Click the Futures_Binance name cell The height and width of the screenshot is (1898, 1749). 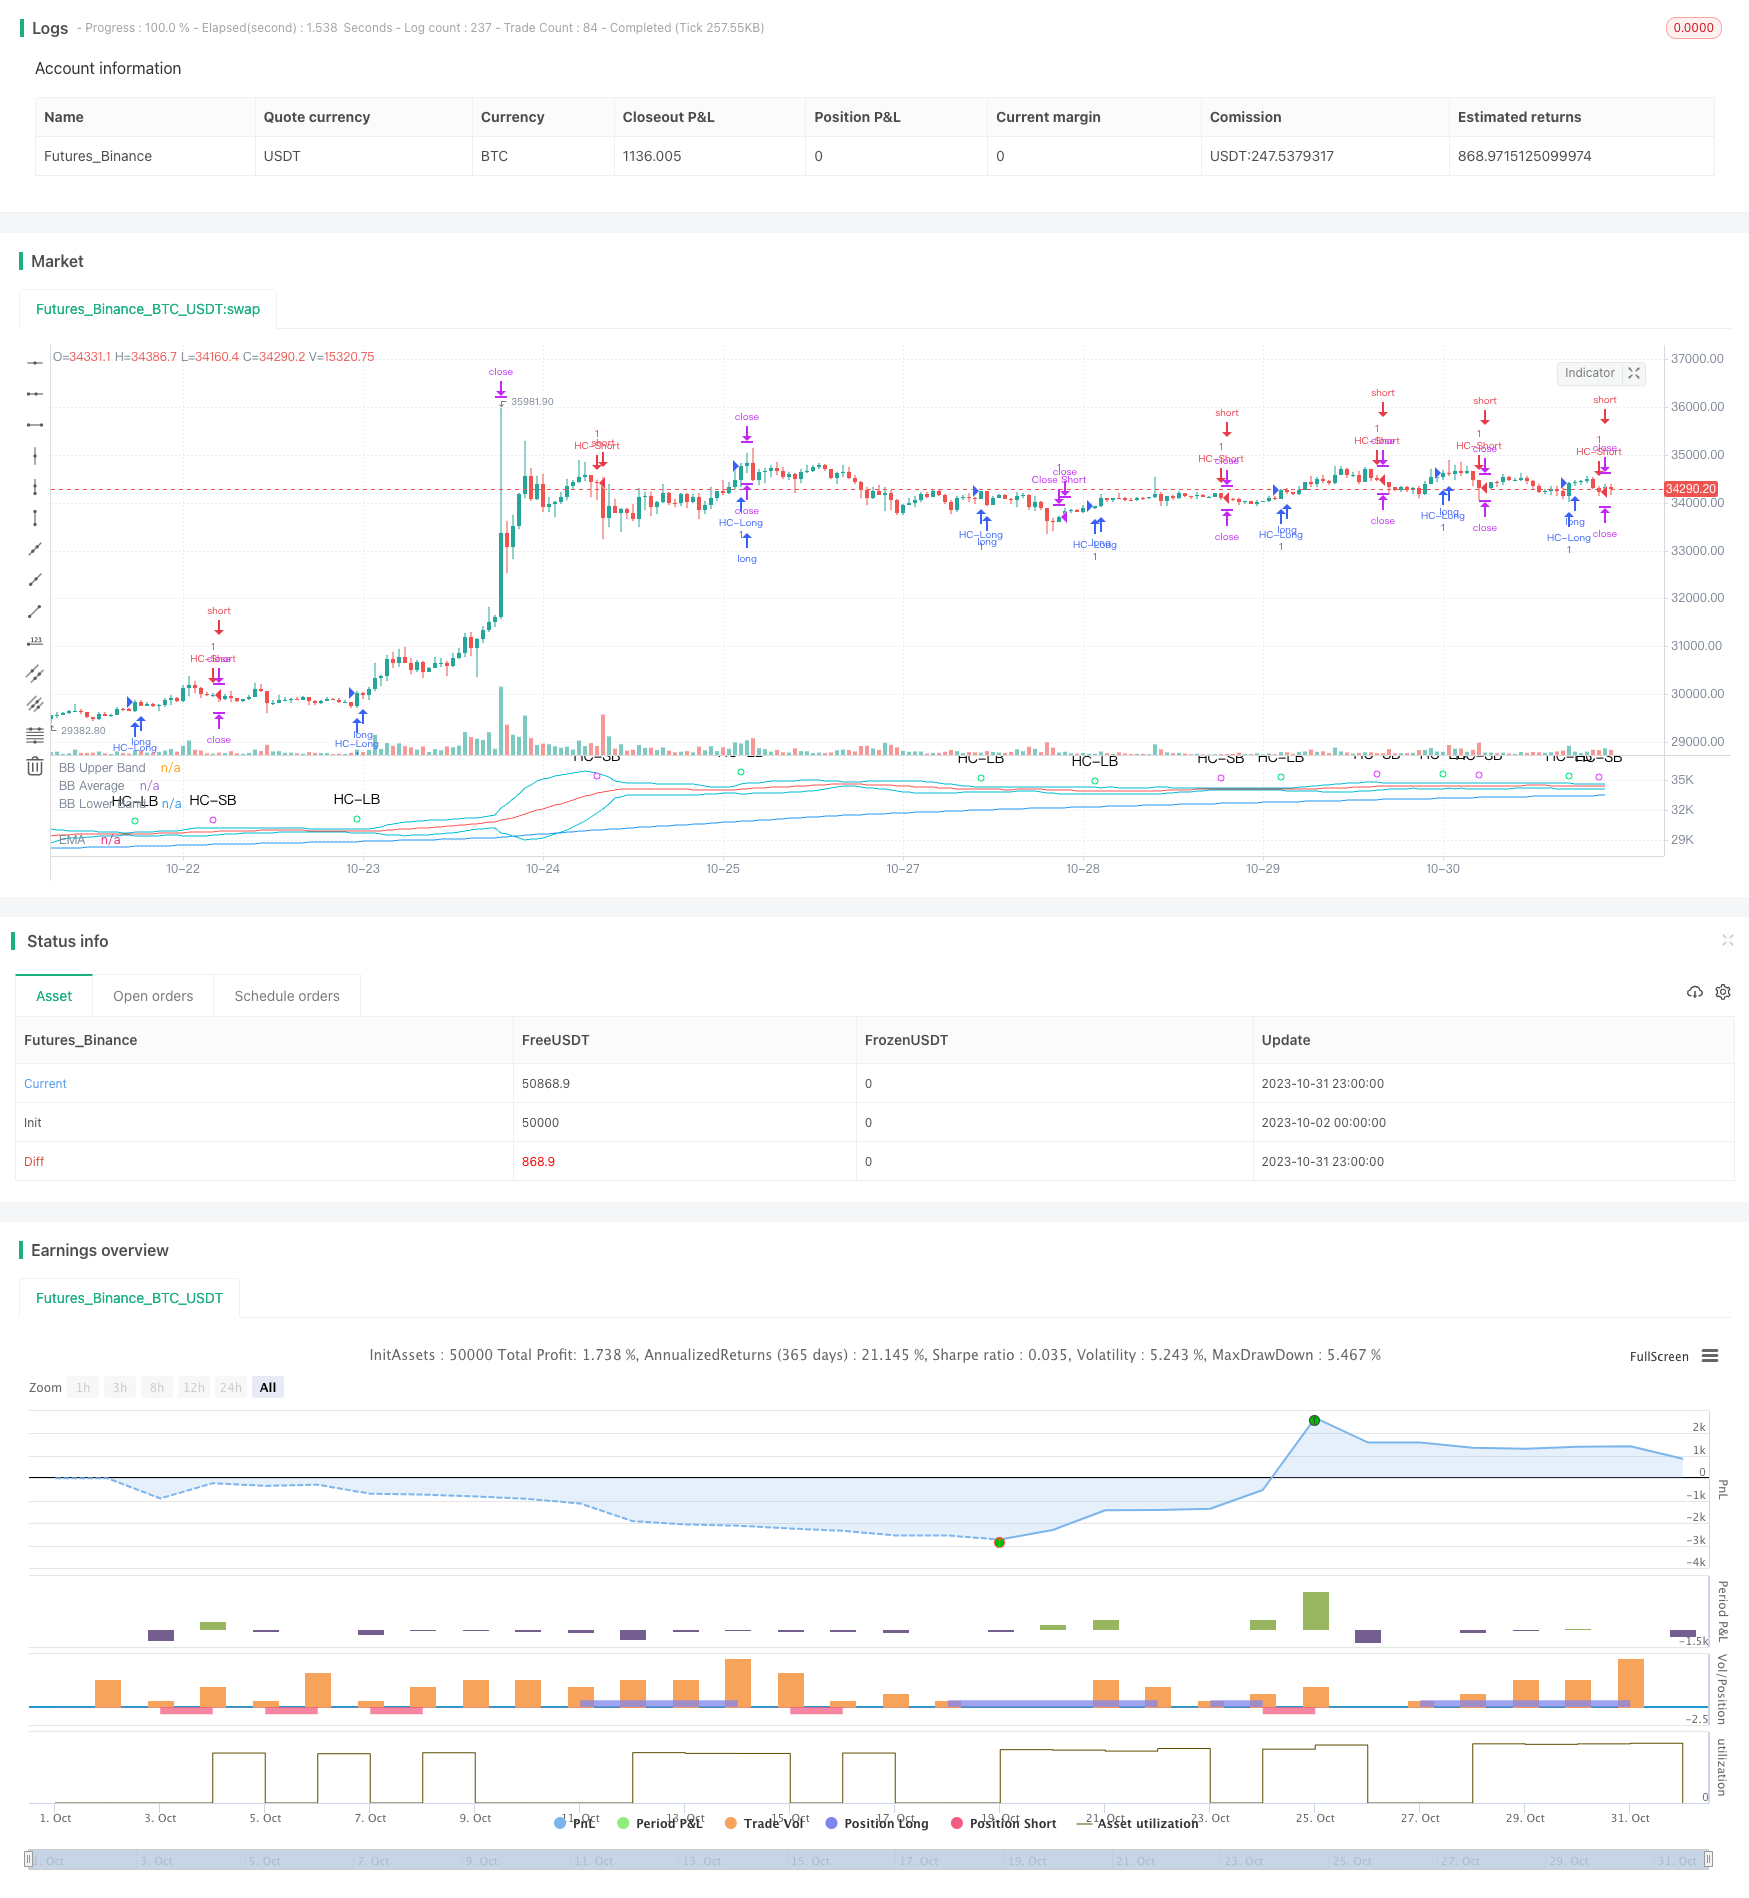pos(98,156)
